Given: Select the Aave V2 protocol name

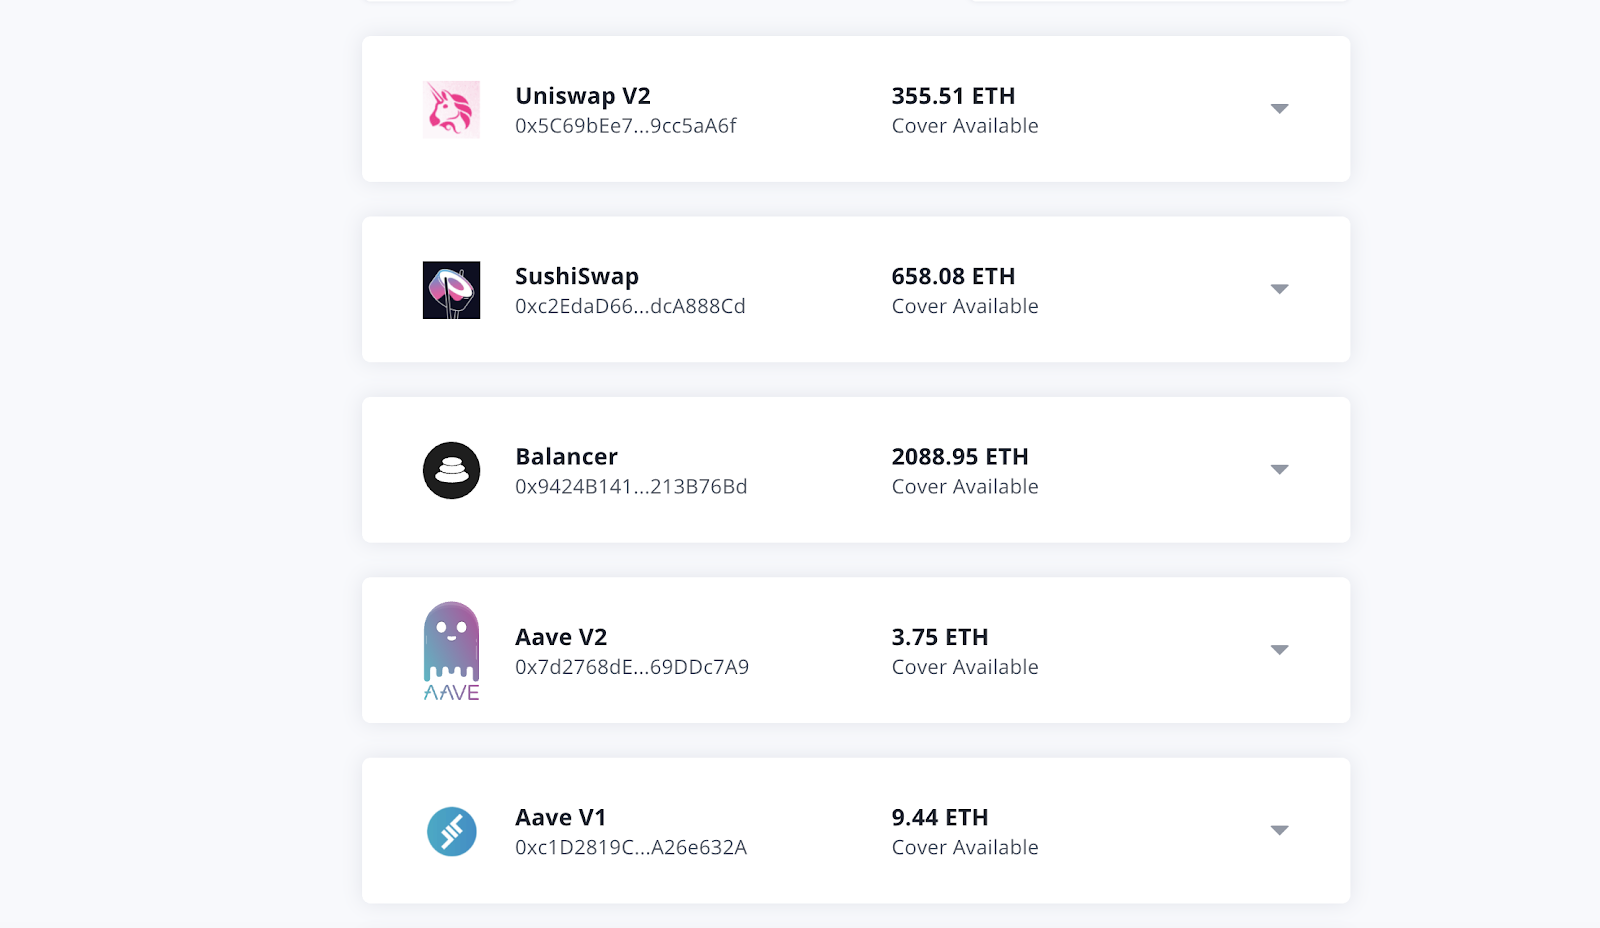Looking at the screenshot, I should click(x=561, y=637).
